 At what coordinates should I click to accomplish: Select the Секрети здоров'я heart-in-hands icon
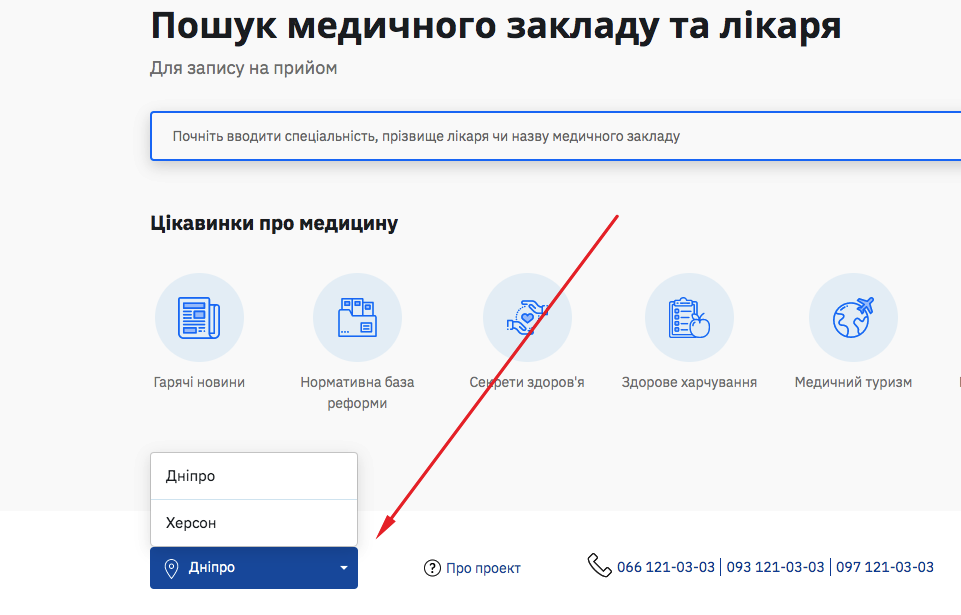(528, 316)
